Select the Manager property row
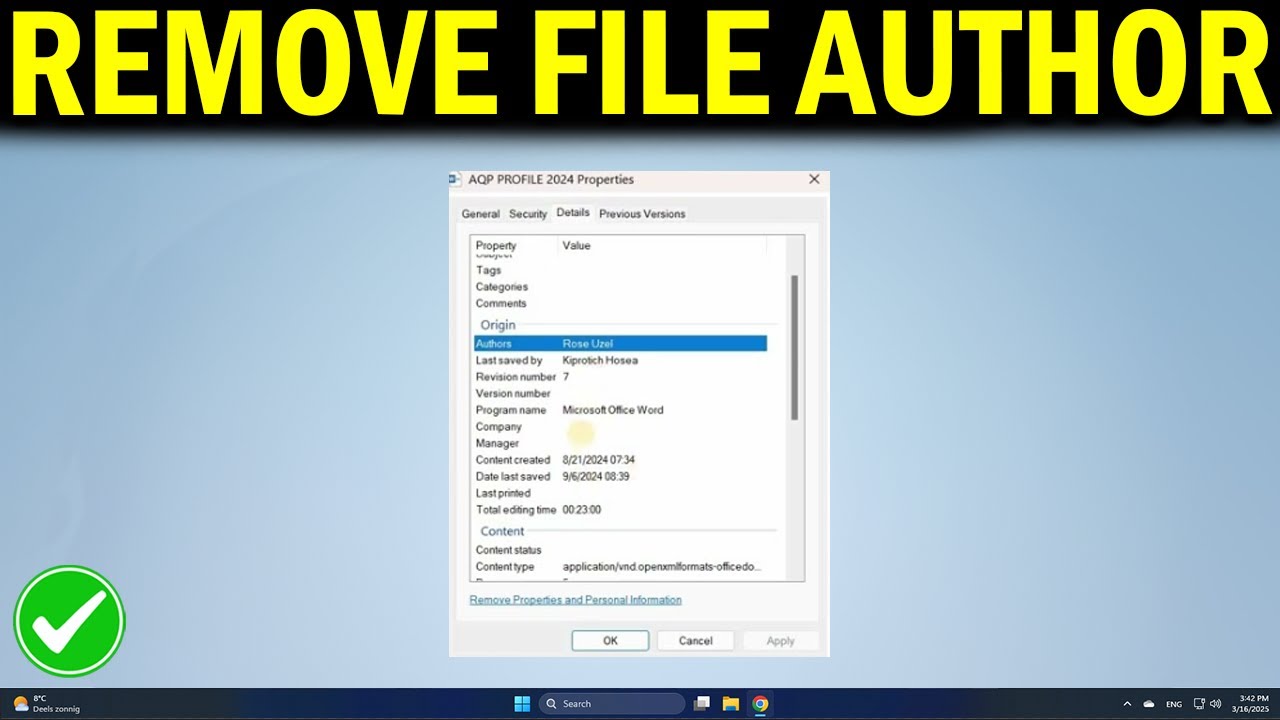Screen dimensions: 1280x720 (620, 443)
